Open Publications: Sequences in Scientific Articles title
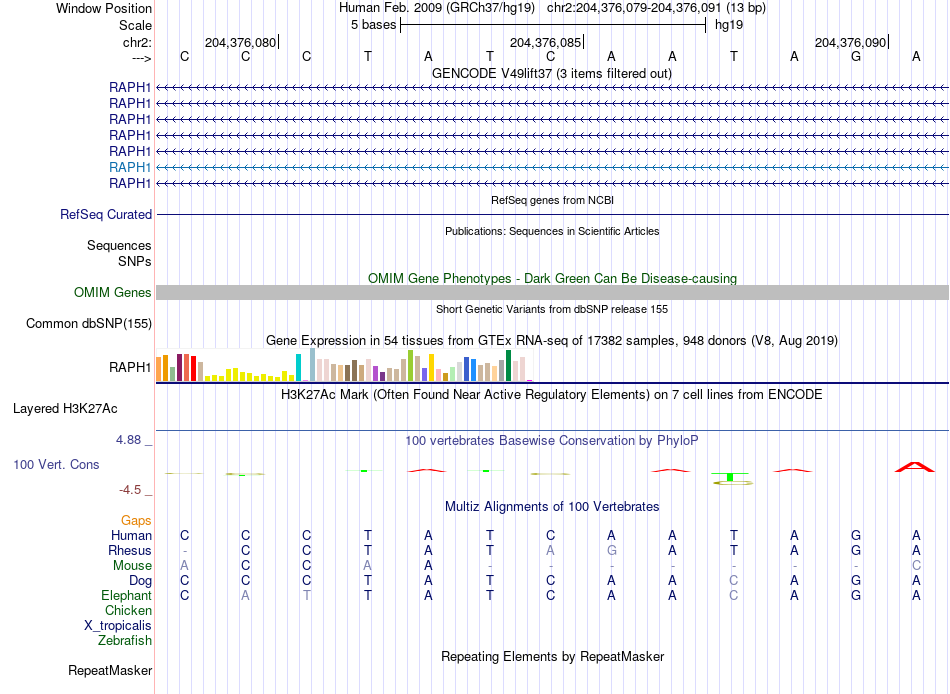 click(552, 231)
